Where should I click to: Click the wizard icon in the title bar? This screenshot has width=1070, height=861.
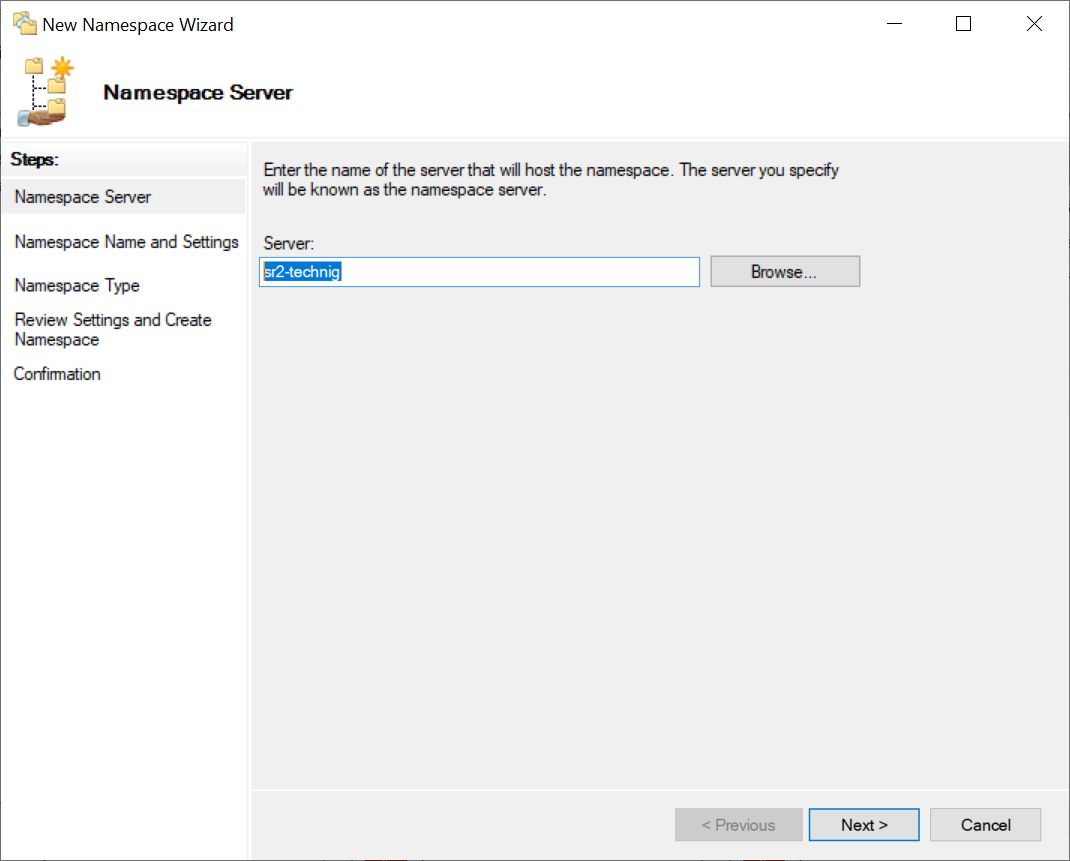pos(24,24)
